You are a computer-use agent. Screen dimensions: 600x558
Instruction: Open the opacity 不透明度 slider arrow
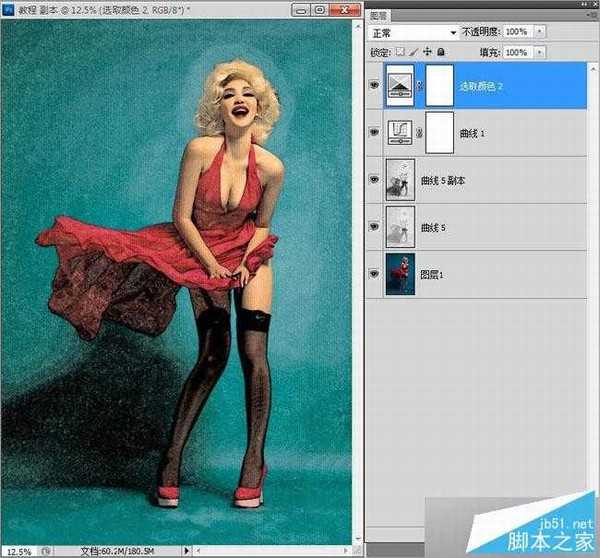pos(540,32)
